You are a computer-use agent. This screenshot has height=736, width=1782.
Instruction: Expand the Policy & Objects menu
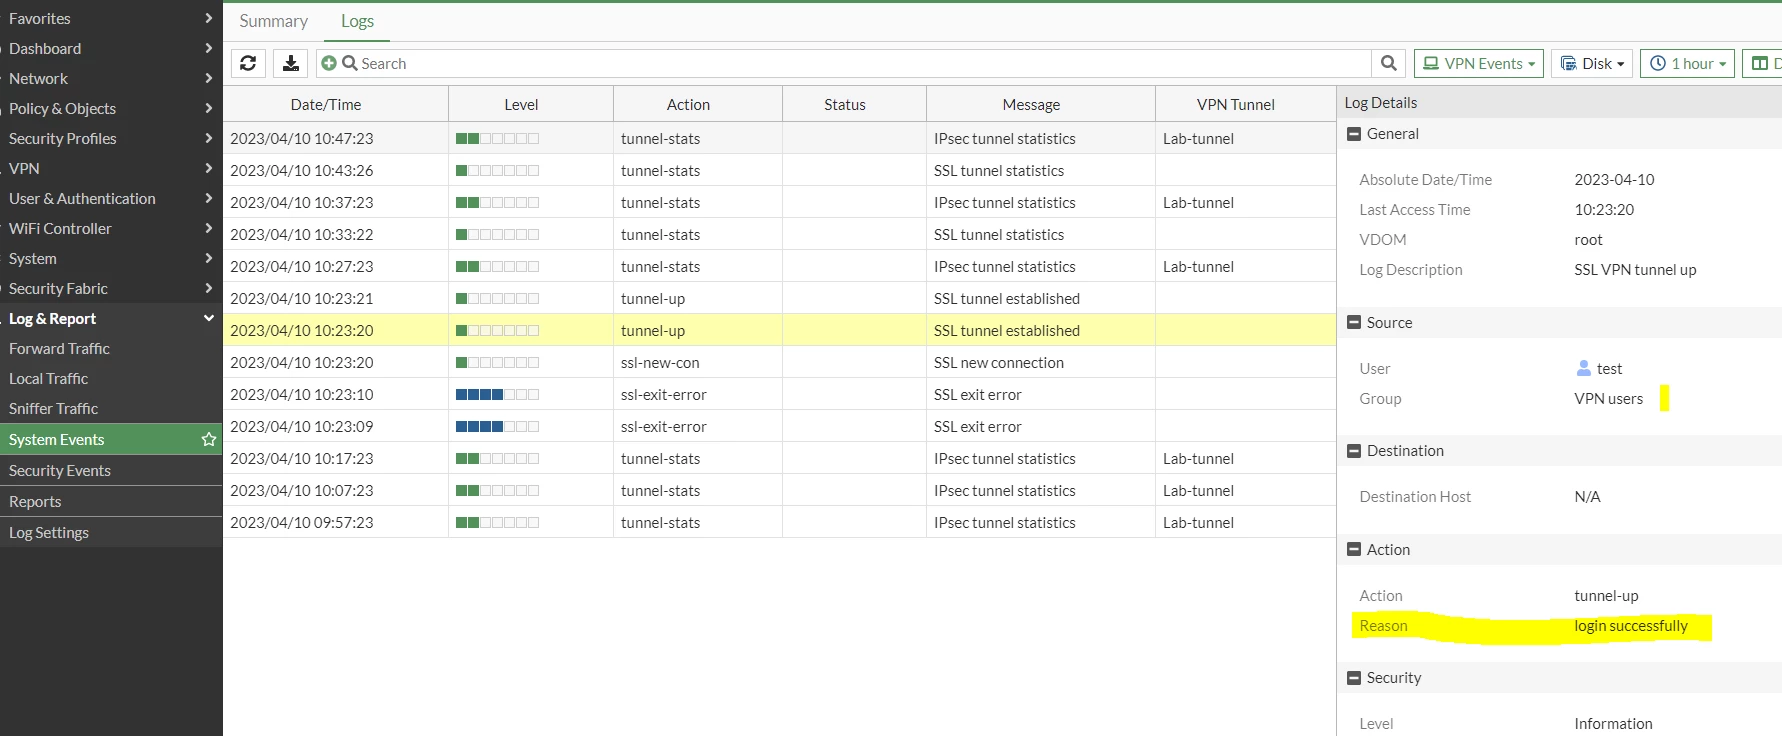point(111,108)
